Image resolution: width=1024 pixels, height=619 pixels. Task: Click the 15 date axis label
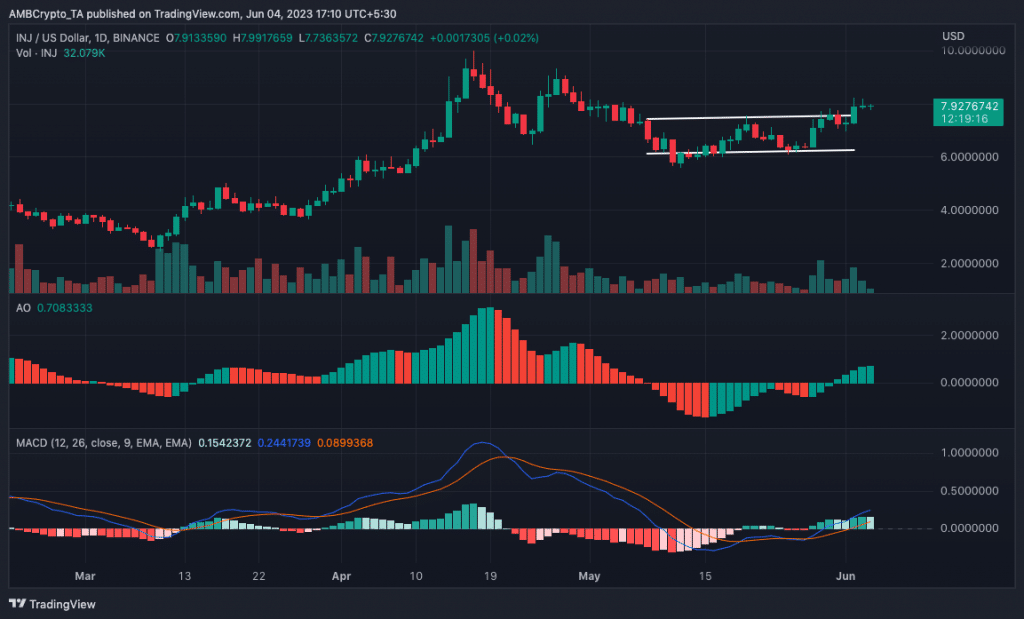click(x=705, y=576)
